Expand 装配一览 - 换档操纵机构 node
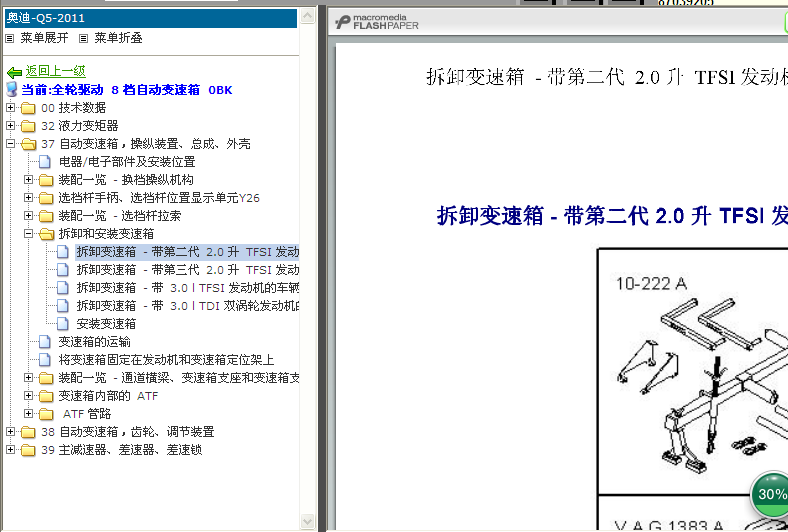 pyautogui.click(x=29, y=179)
